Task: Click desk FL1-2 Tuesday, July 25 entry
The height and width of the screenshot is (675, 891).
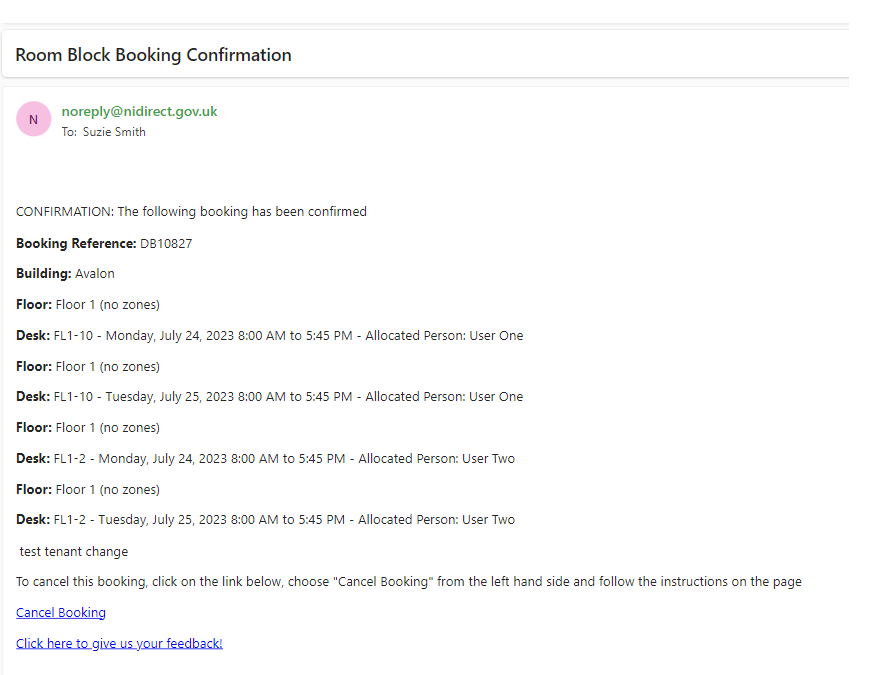Action: click(x=284, y=520)
